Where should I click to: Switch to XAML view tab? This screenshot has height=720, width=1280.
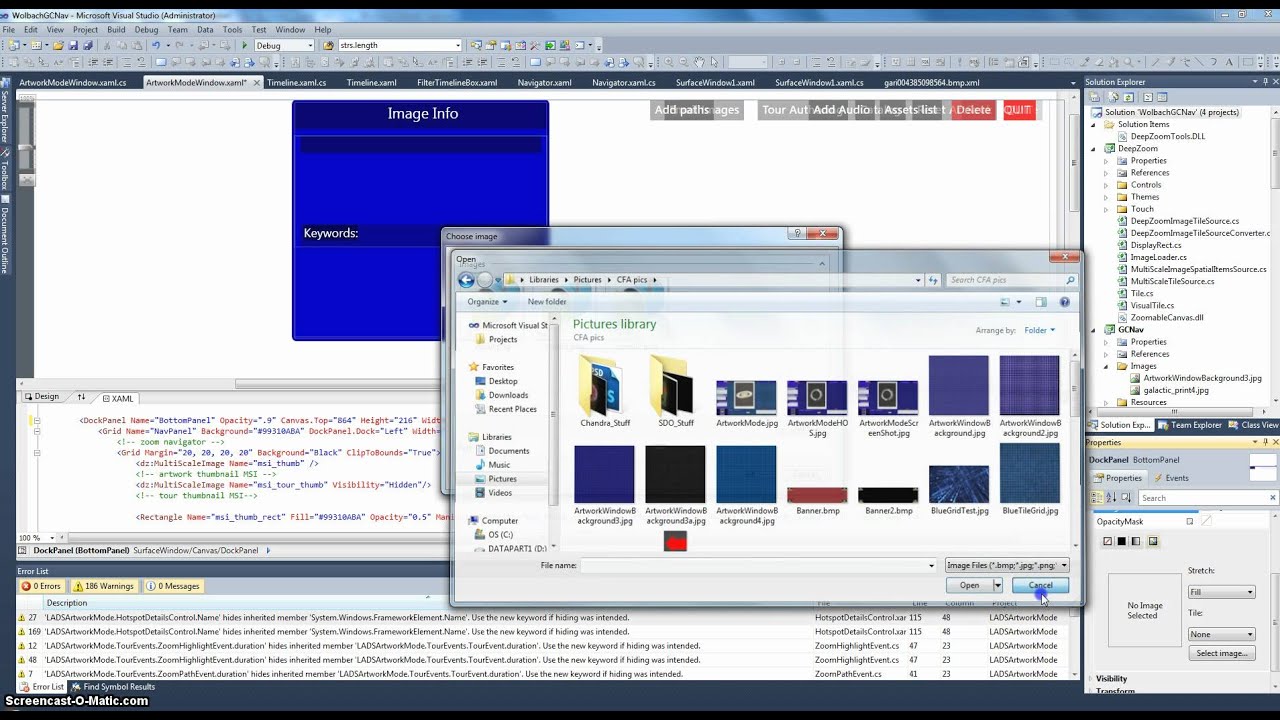(x=118, y=398)
